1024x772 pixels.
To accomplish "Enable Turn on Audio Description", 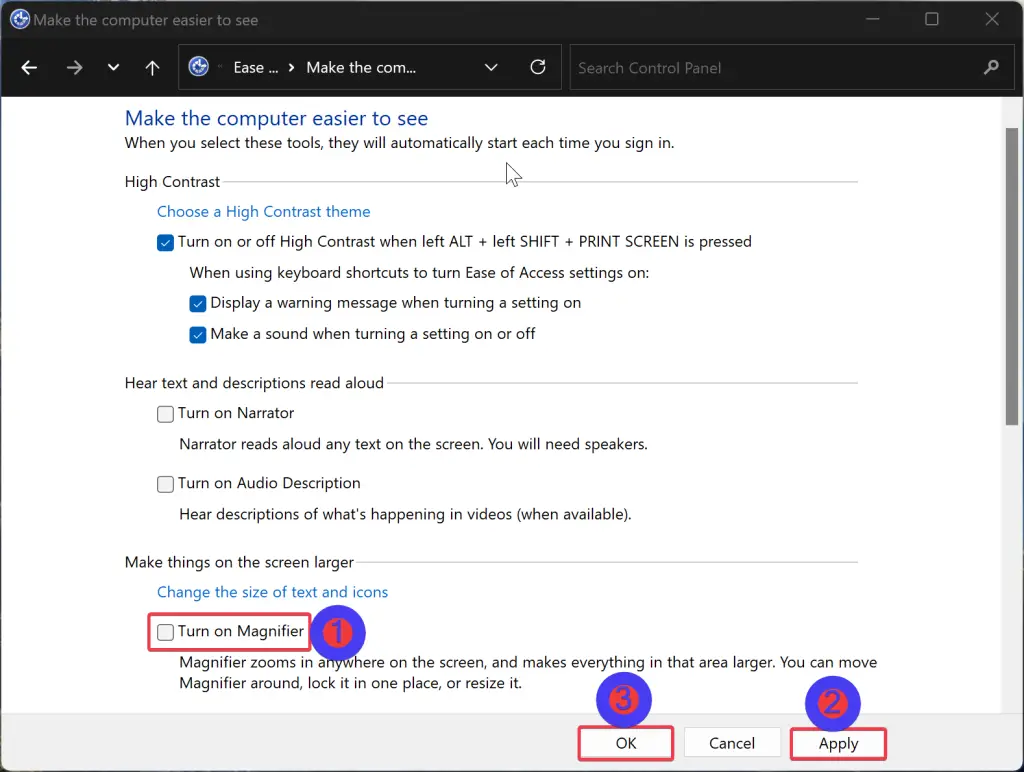I will 165,483.
